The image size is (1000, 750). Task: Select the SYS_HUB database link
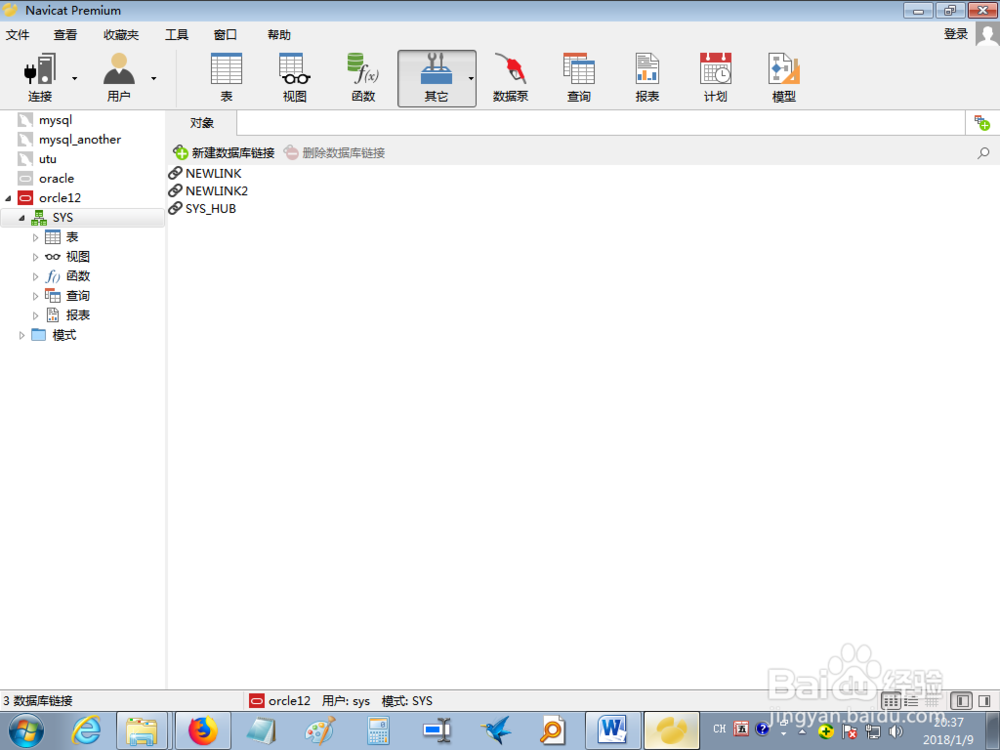pyautogui.click(x=202, y=209)
